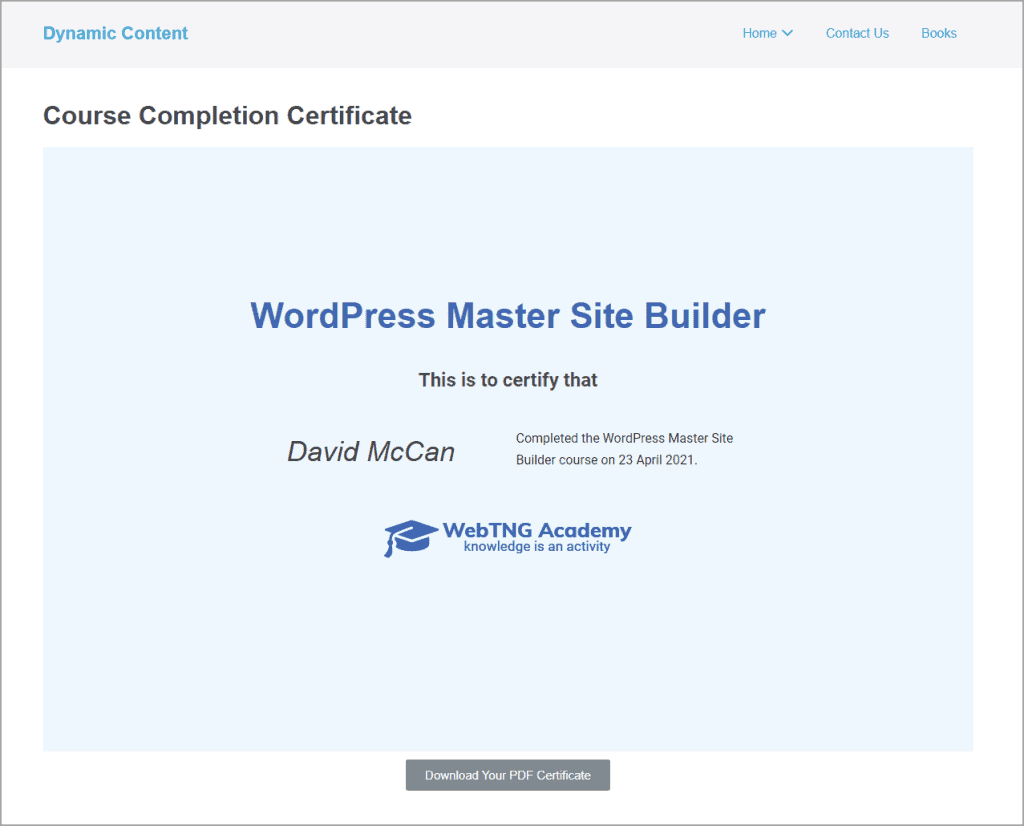The image size is (1024, 826).
Task: Click the Dynamic Content header link
Action: (115, 33)
